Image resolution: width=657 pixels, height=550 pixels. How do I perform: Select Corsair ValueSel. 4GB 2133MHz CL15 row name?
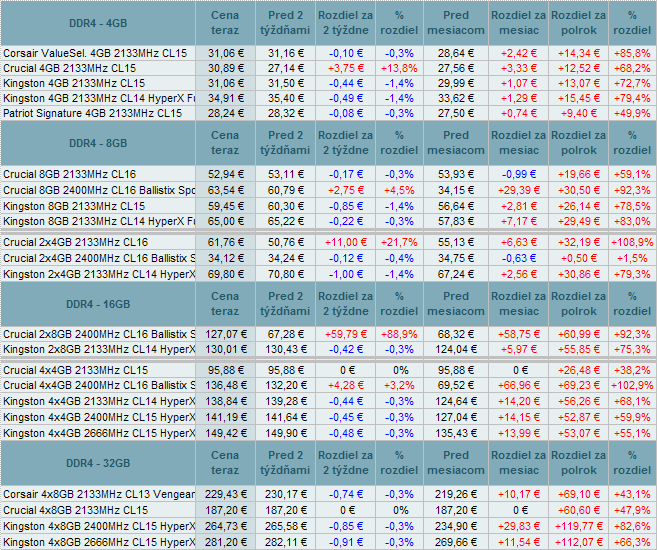(95, 53)
